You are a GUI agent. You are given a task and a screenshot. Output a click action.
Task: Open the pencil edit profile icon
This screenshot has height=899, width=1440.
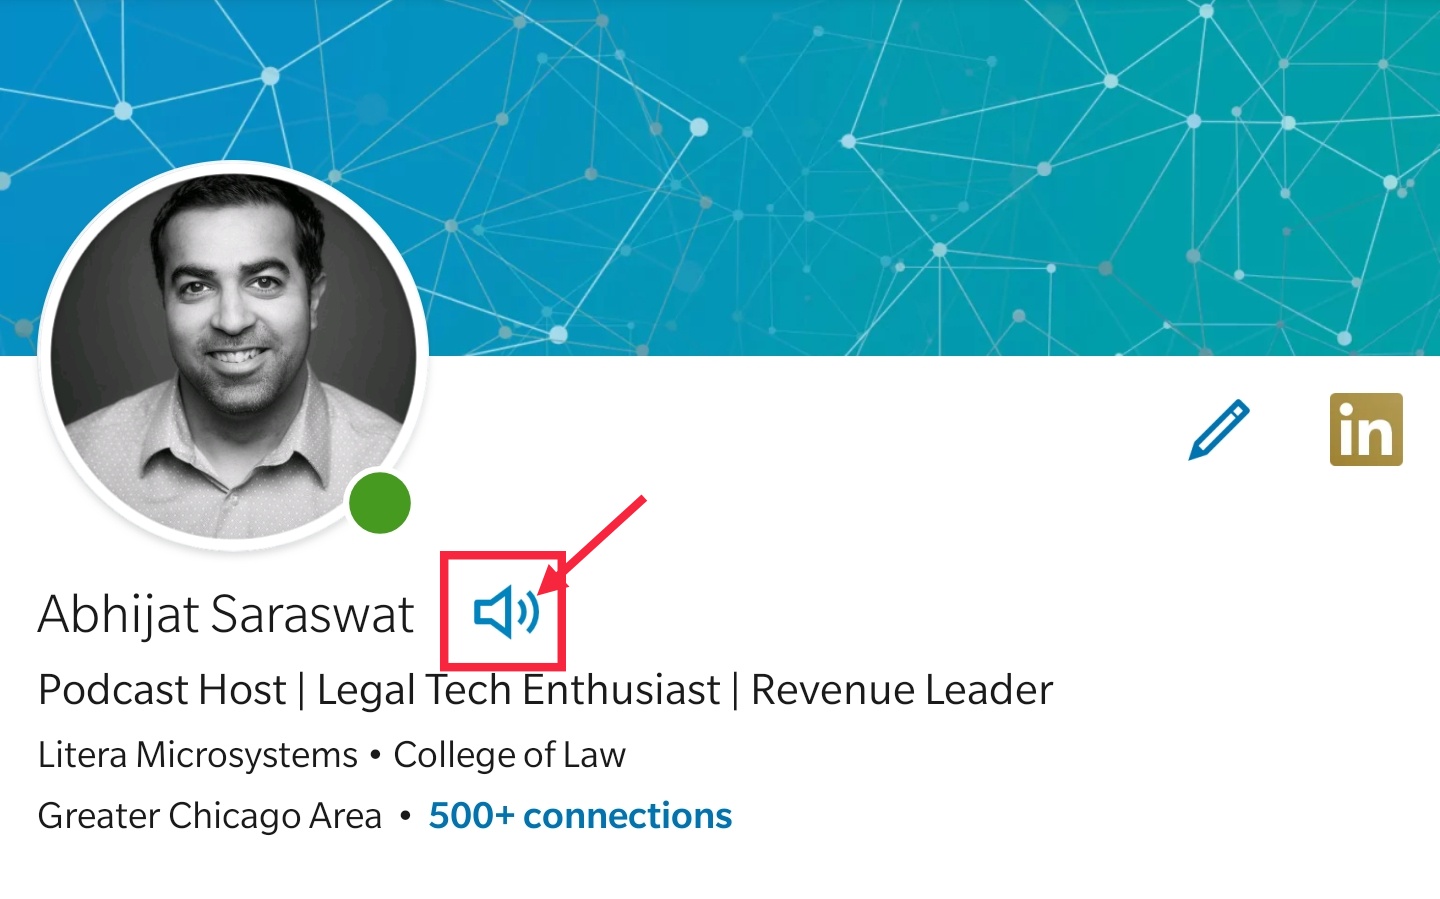[x=1219, y=430]
